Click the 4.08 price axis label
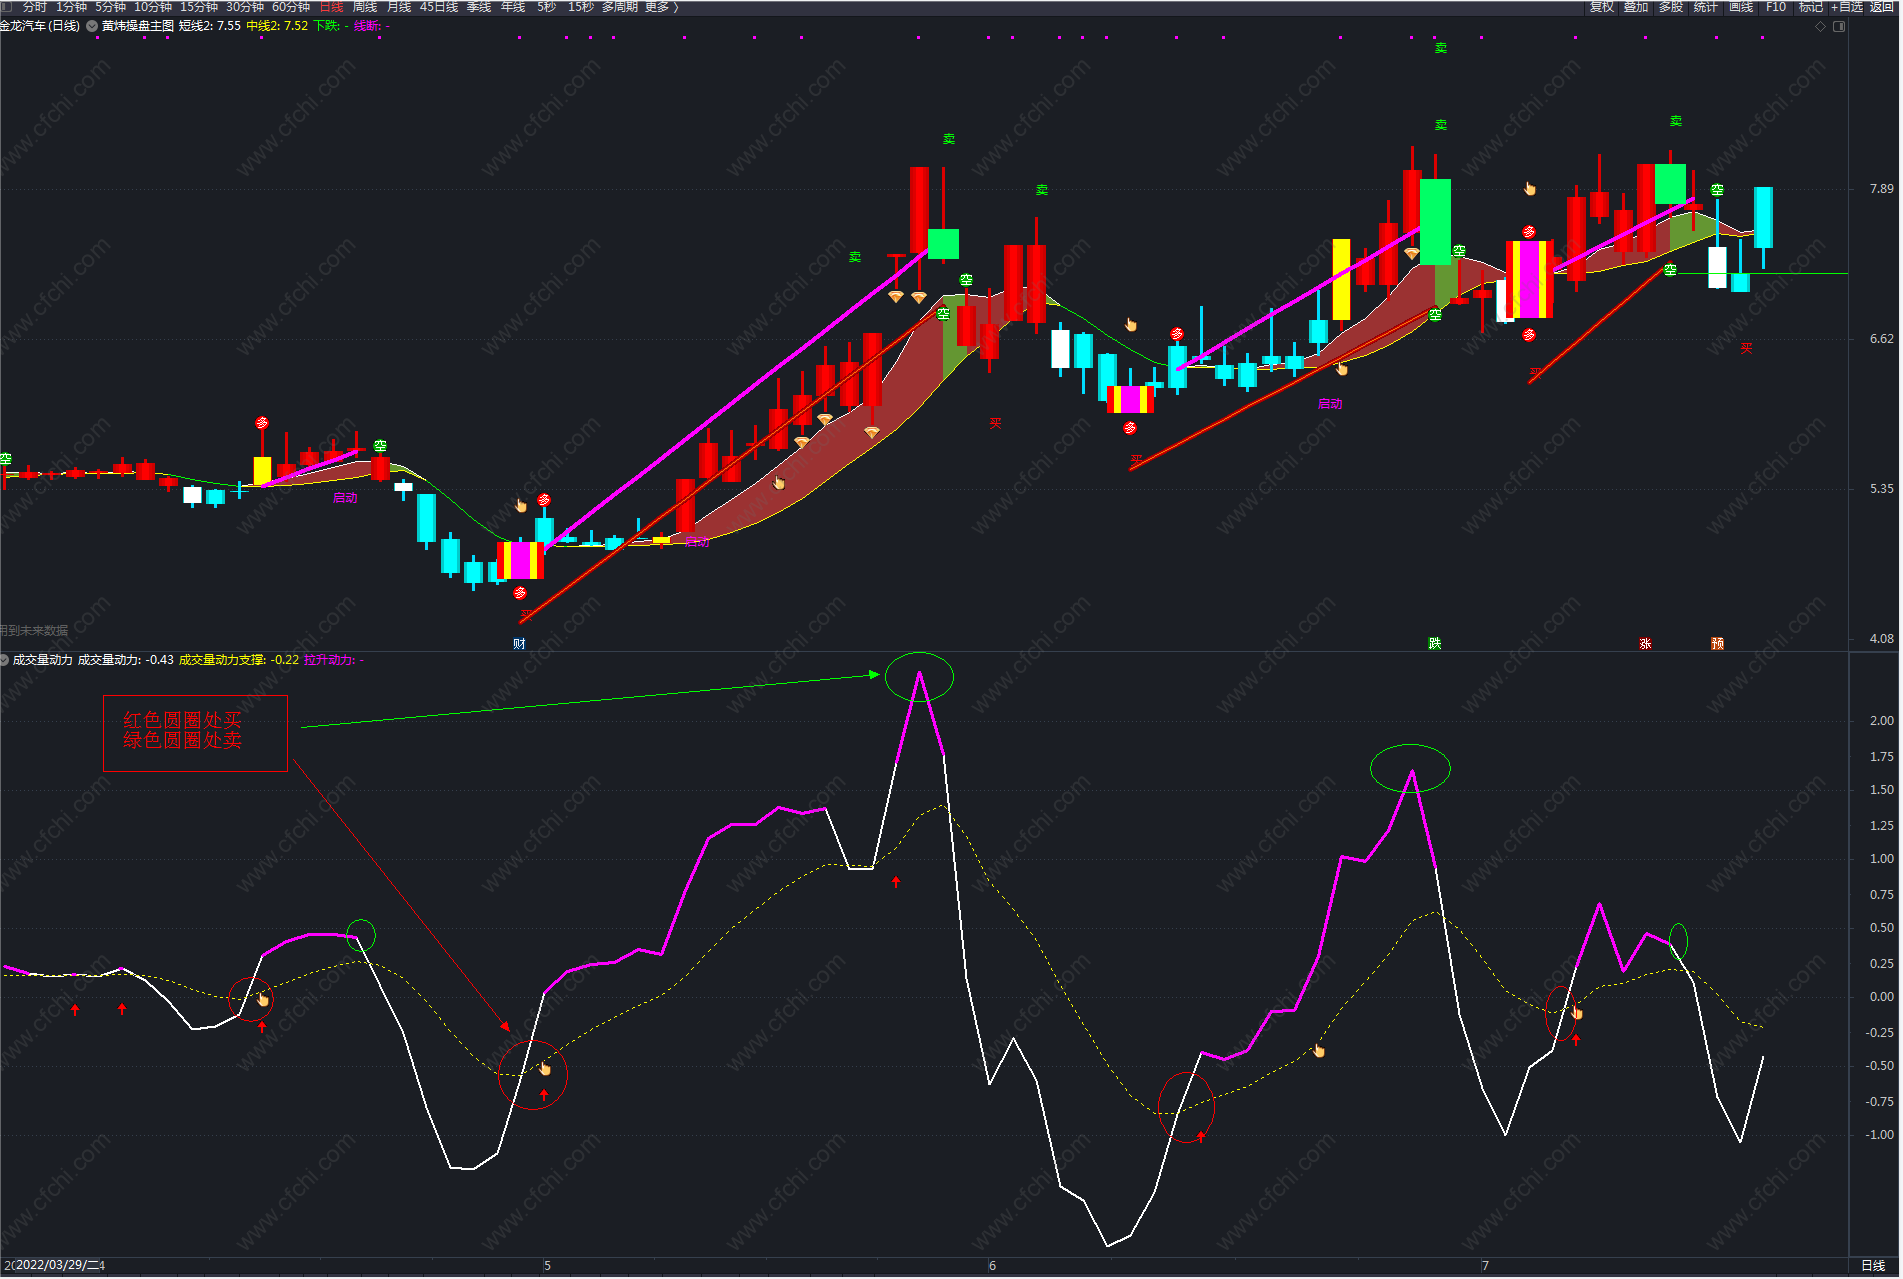Image resolution: width=1903 pixels, height=1279 pixels. (x=1881, y=638)
